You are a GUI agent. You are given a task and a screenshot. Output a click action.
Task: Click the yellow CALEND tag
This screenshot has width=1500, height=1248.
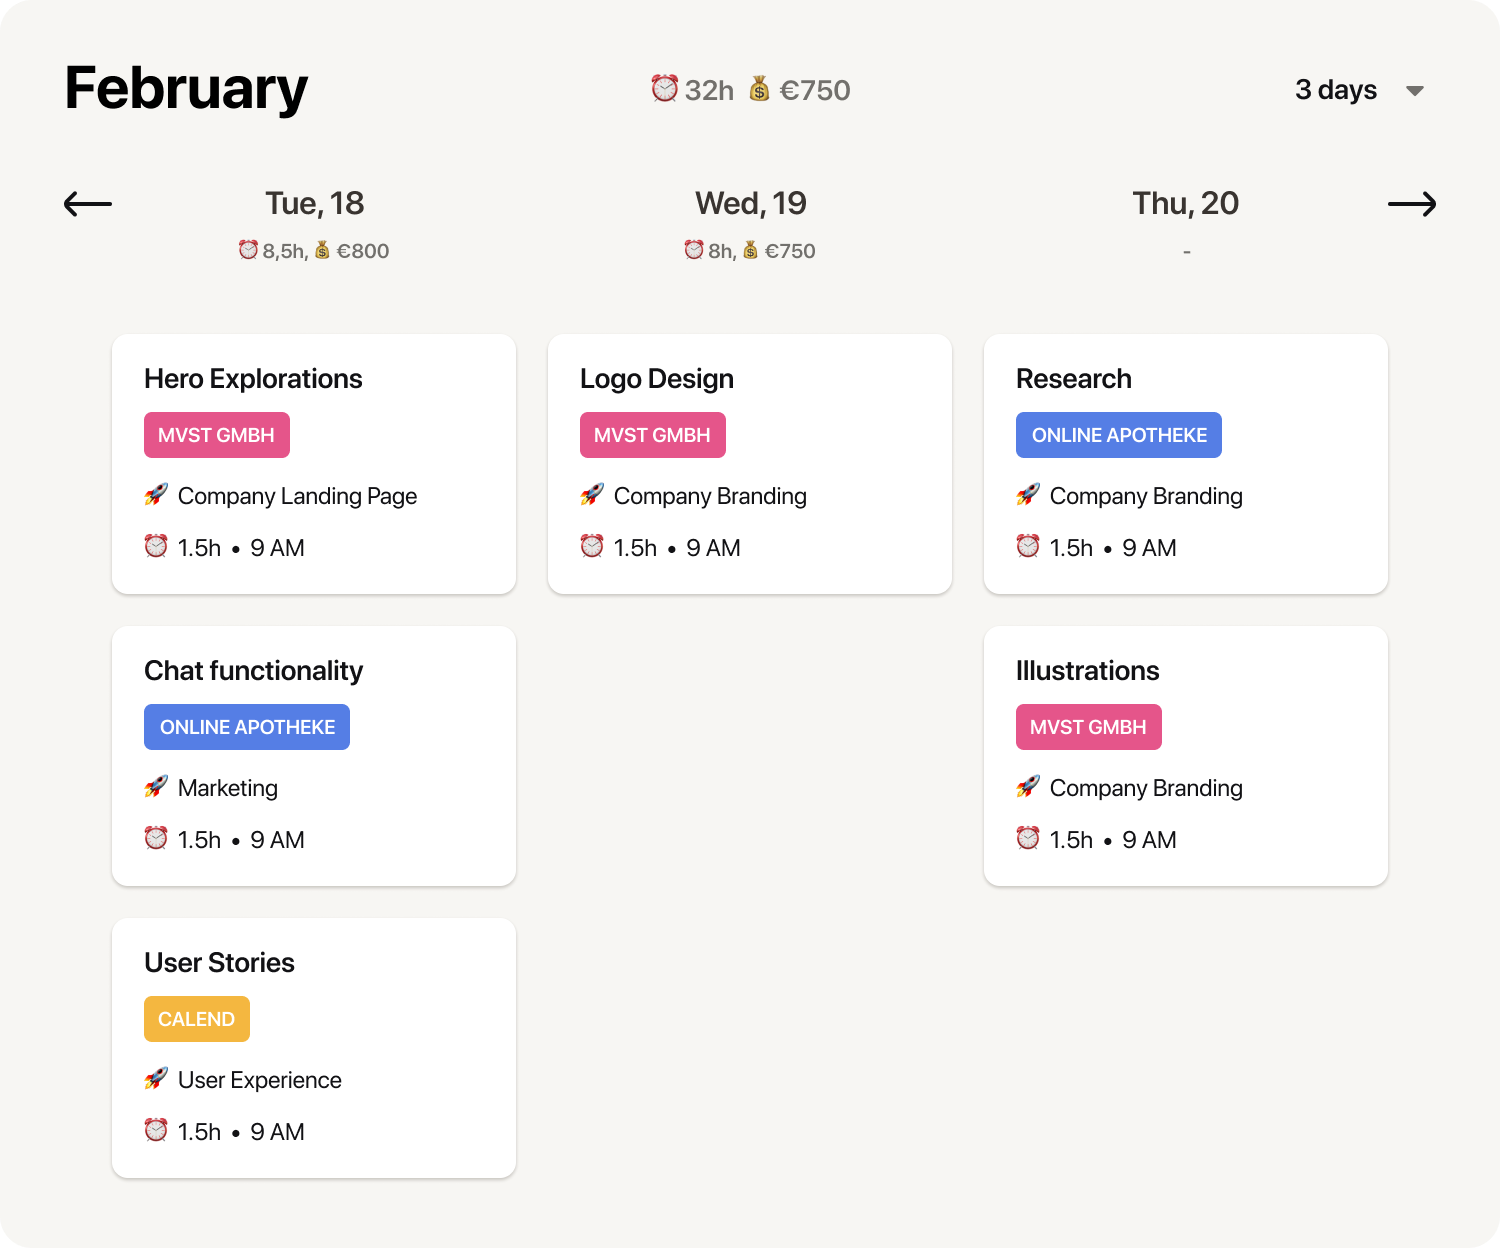[x=197, y=1019]
